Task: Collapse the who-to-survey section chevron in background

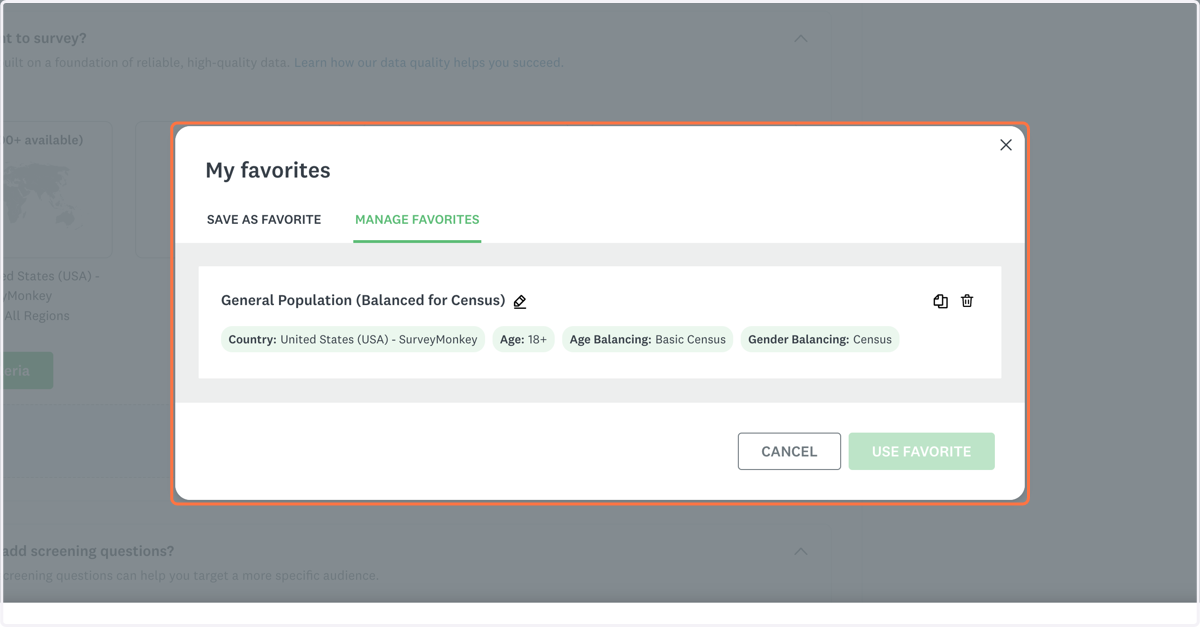Action: 801,39
